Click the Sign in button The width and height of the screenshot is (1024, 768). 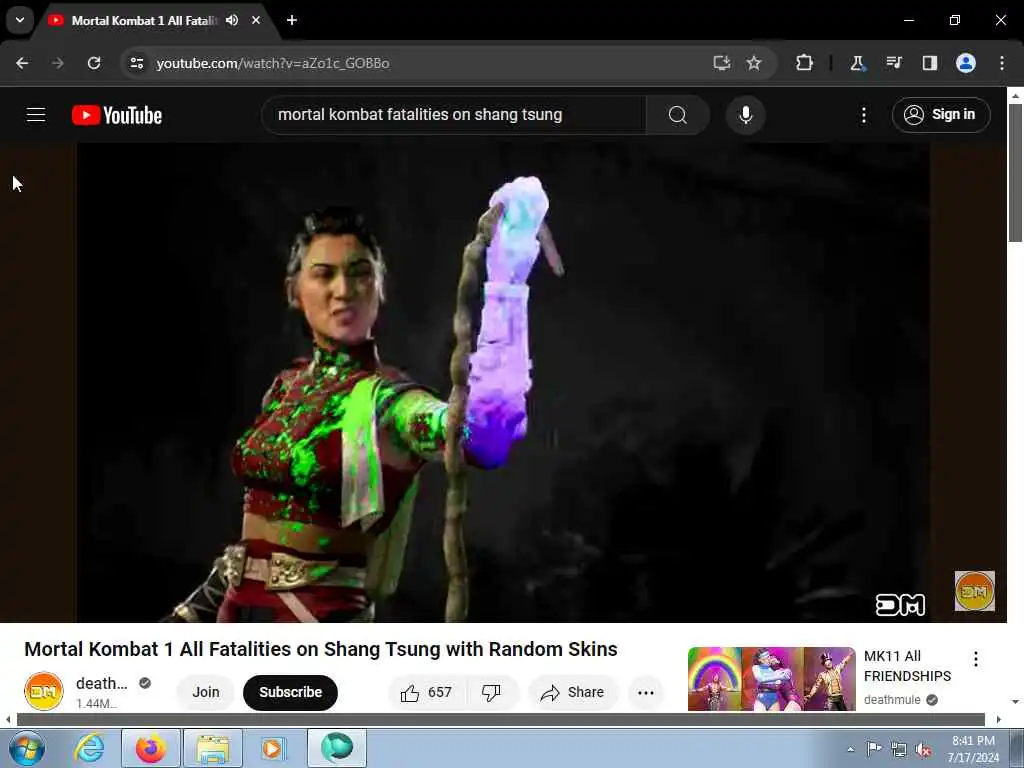(940, 115)
